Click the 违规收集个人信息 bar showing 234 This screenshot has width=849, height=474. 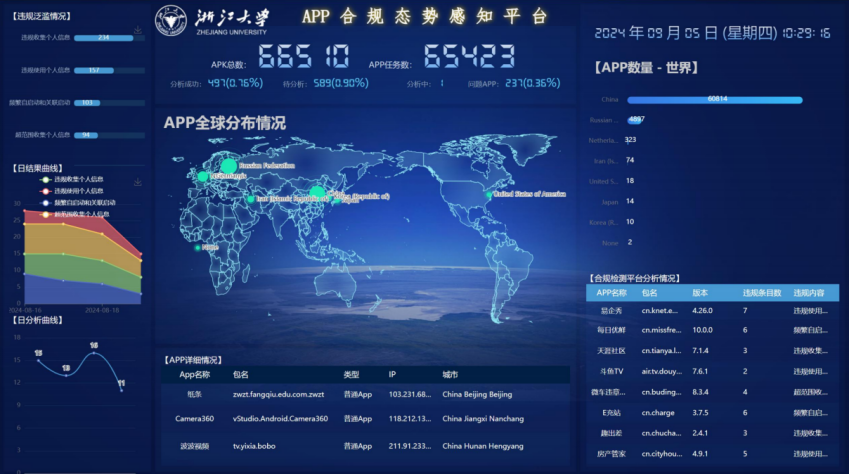click(x=103, y=38)
